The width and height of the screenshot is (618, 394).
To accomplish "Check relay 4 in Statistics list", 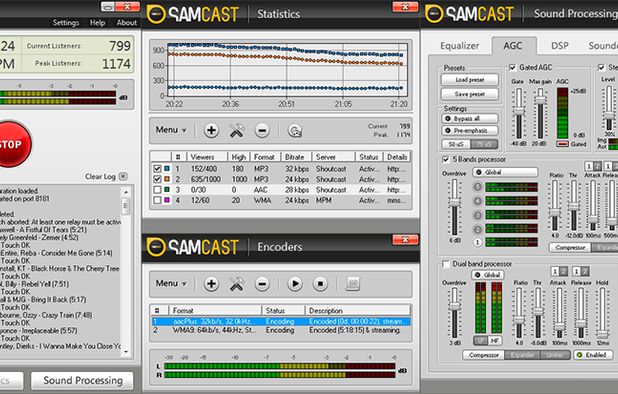I will point(157,200).
